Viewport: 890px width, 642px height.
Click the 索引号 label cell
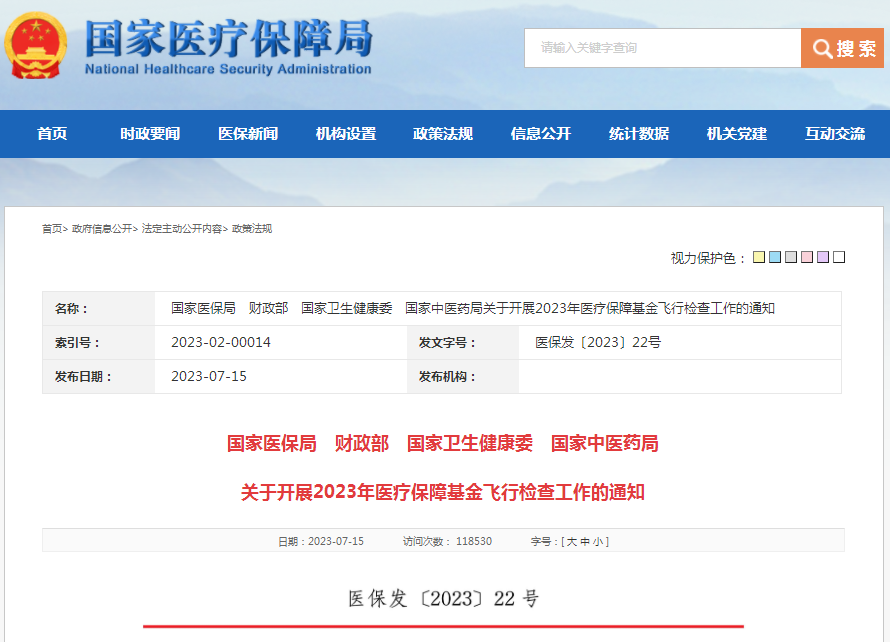tap(99, 342)
